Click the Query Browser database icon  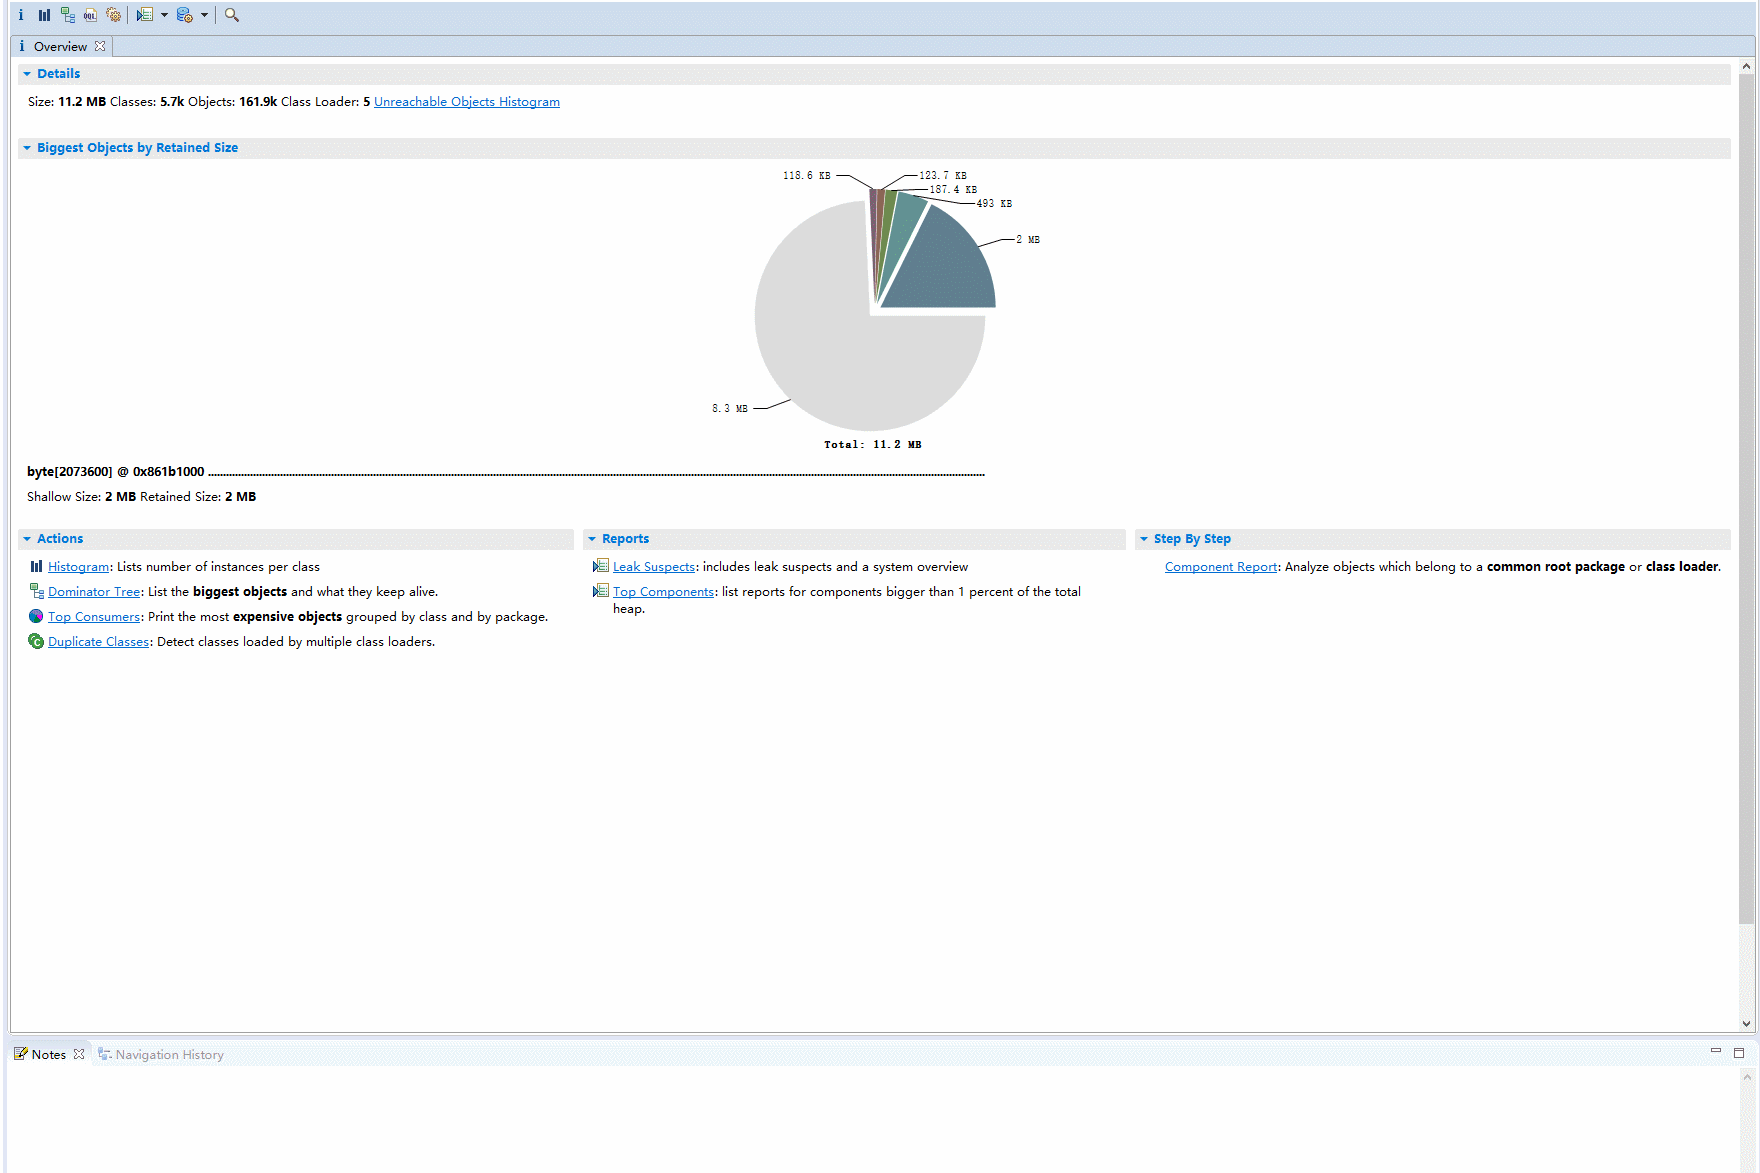click(185, 15)
